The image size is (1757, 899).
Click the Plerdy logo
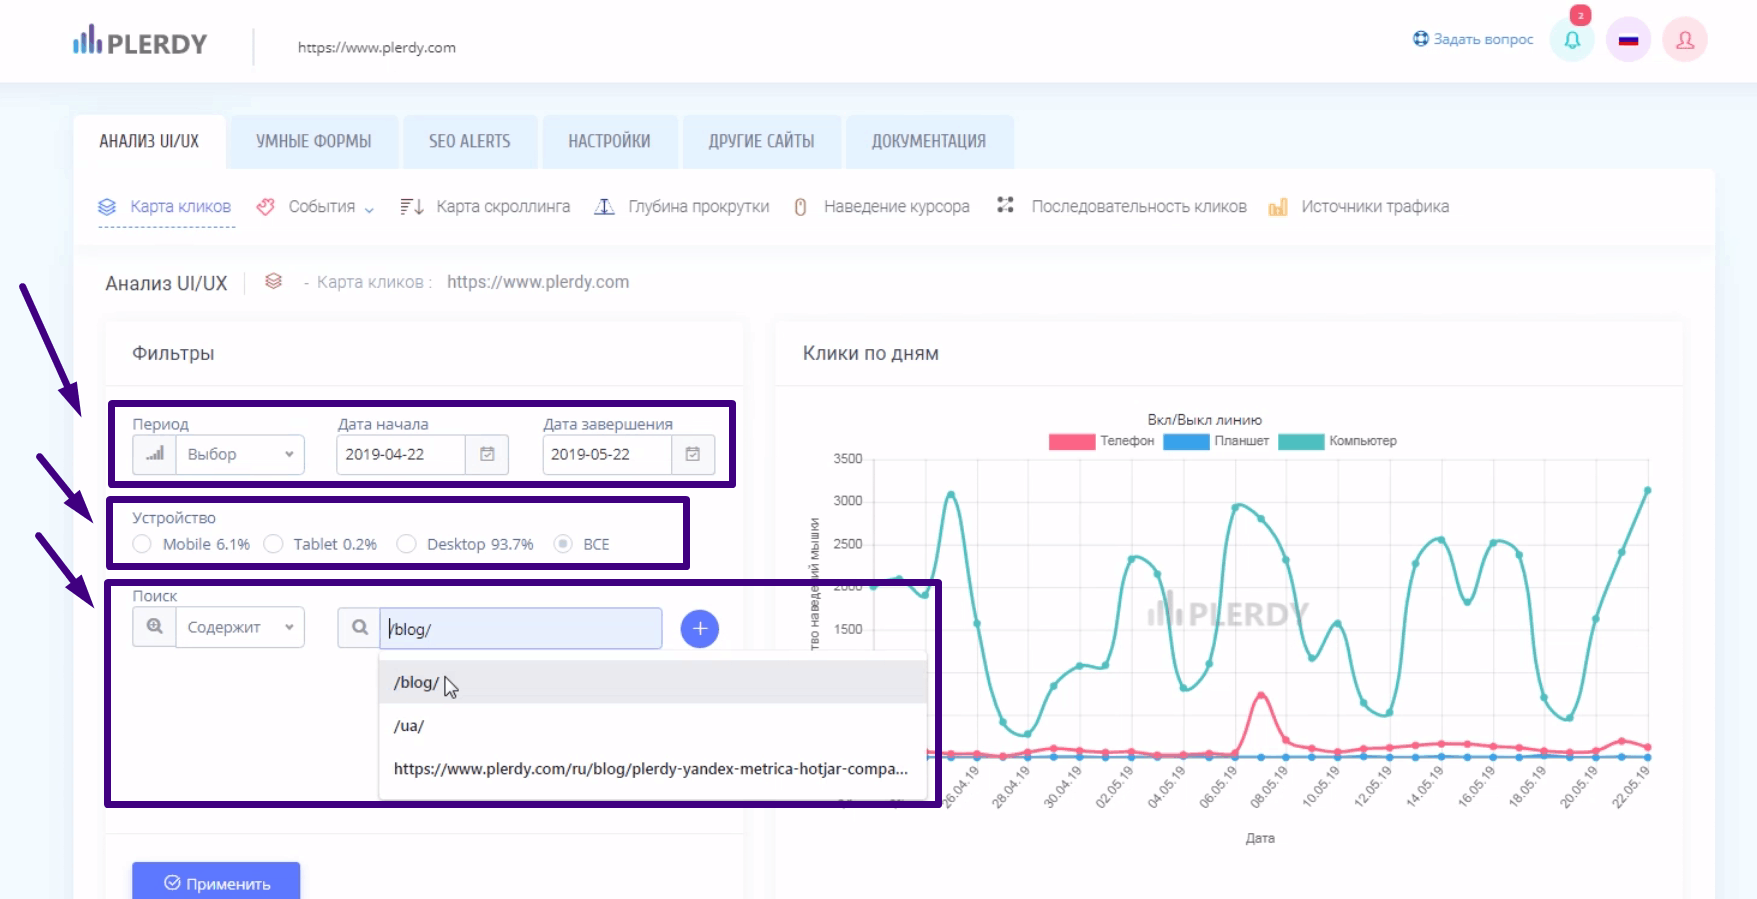point(140,41)
